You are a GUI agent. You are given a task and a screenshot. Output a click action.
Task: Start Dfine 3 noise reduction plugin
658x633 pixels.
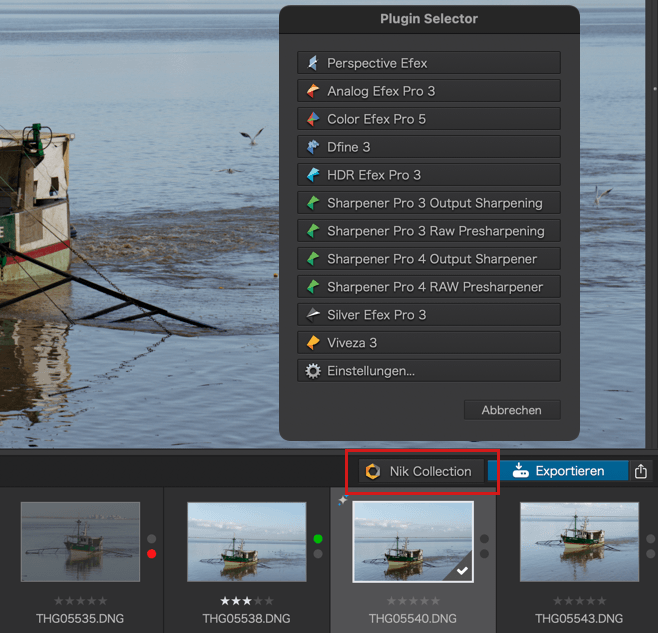point(428,147)
